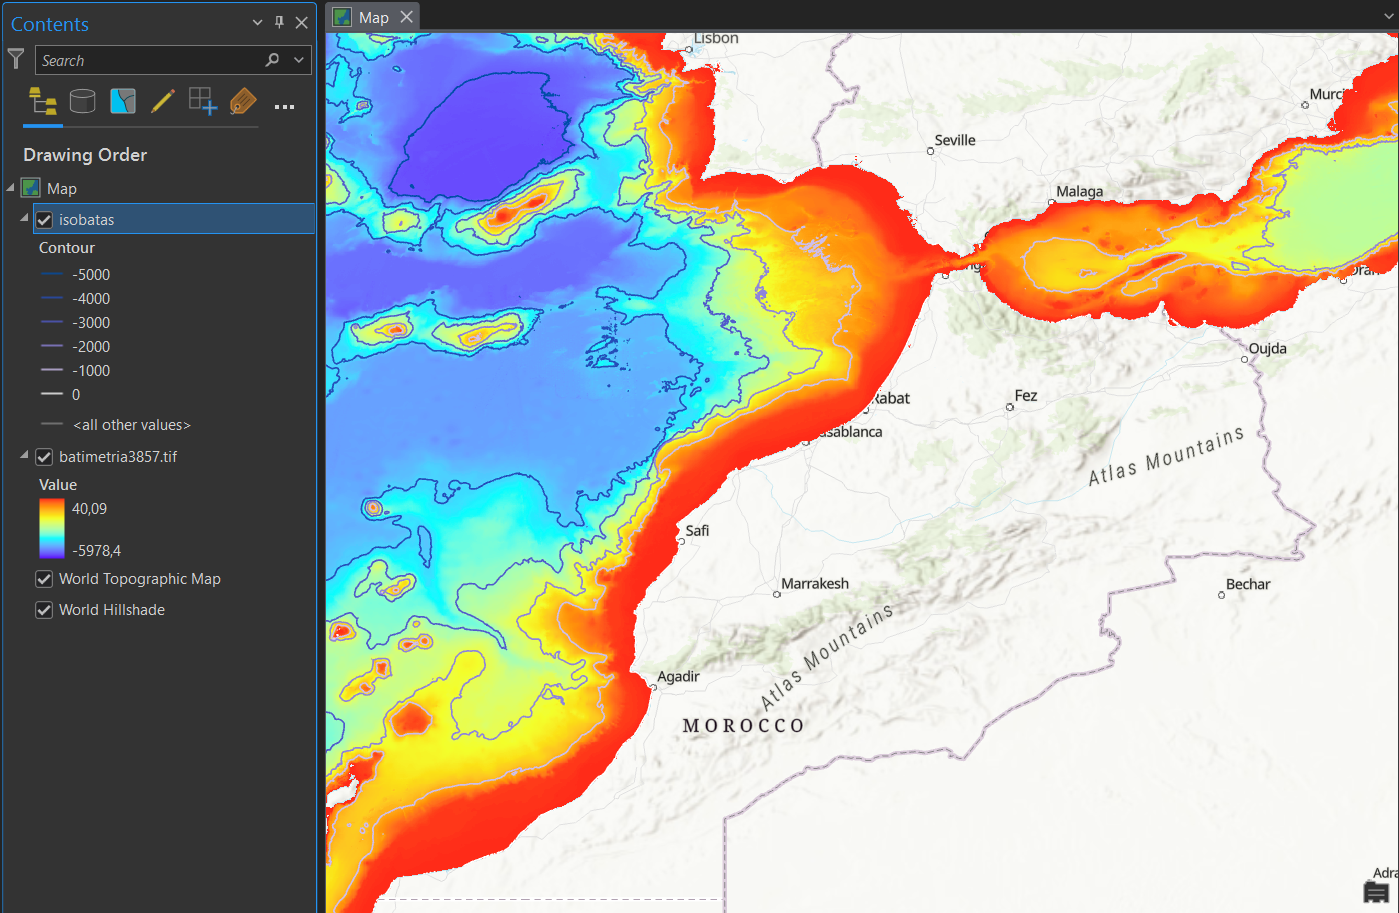Pin the Contents pane with auto-hide icon
Screen dimensions: 1399x913
tap(279, 23)
